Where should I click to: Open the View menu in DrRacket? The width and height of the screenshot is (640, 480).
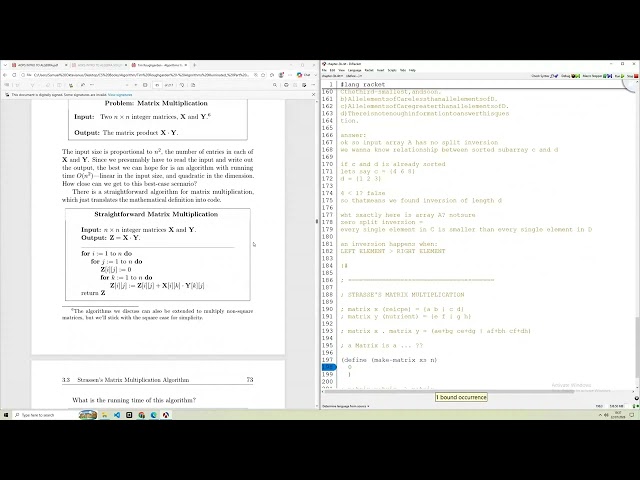[341, 70]
